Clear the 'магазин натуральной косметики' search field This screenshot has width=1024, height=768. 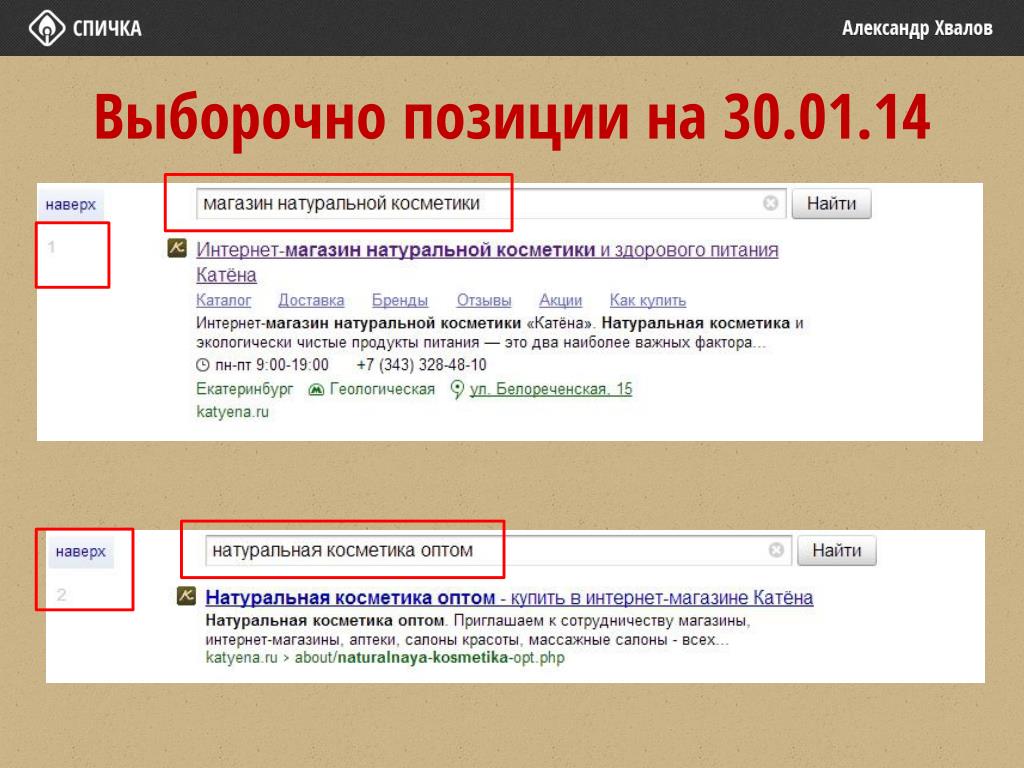(x=771, y=203)
